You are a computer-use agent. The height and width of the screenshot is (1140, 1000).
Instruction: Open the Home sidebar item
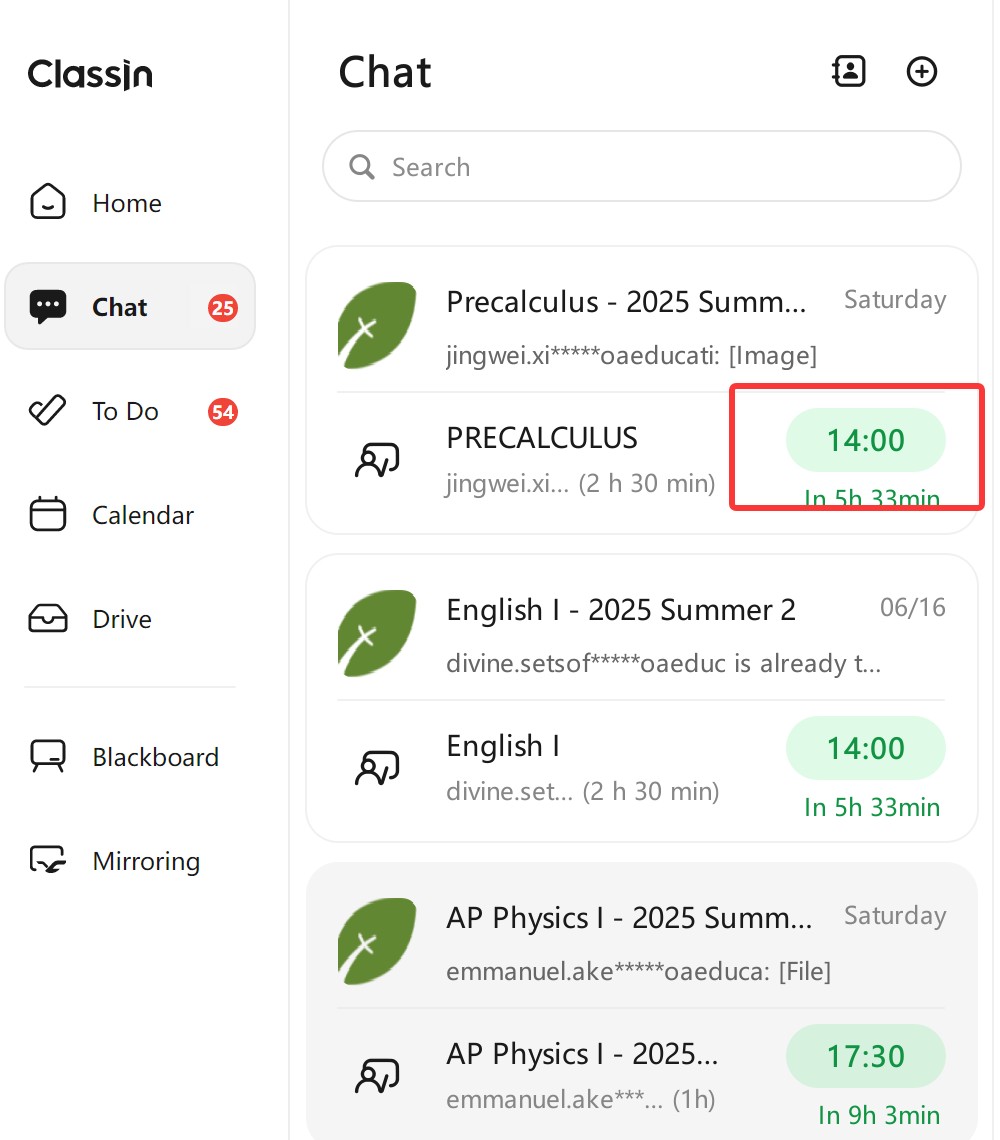pos(126,203)
